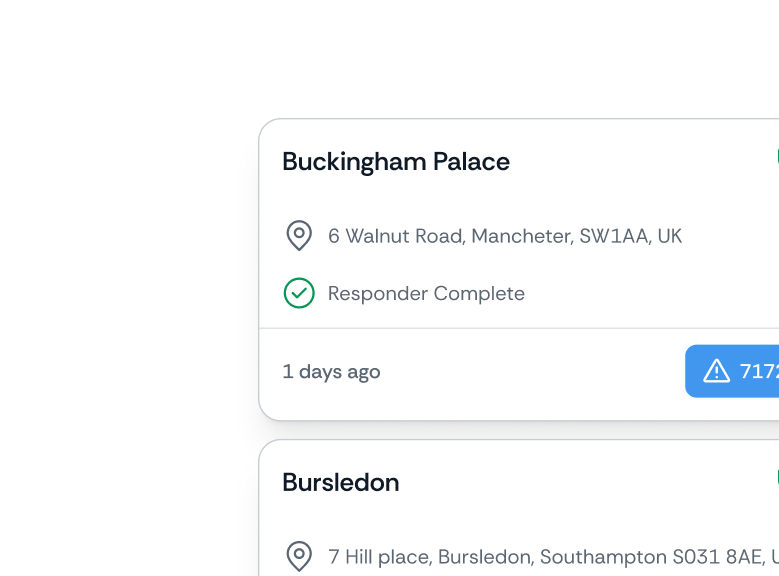Select the 6 Walnut Road, Mancheter address text
This screenshot has width=779, height=576.
click(450, 236)
